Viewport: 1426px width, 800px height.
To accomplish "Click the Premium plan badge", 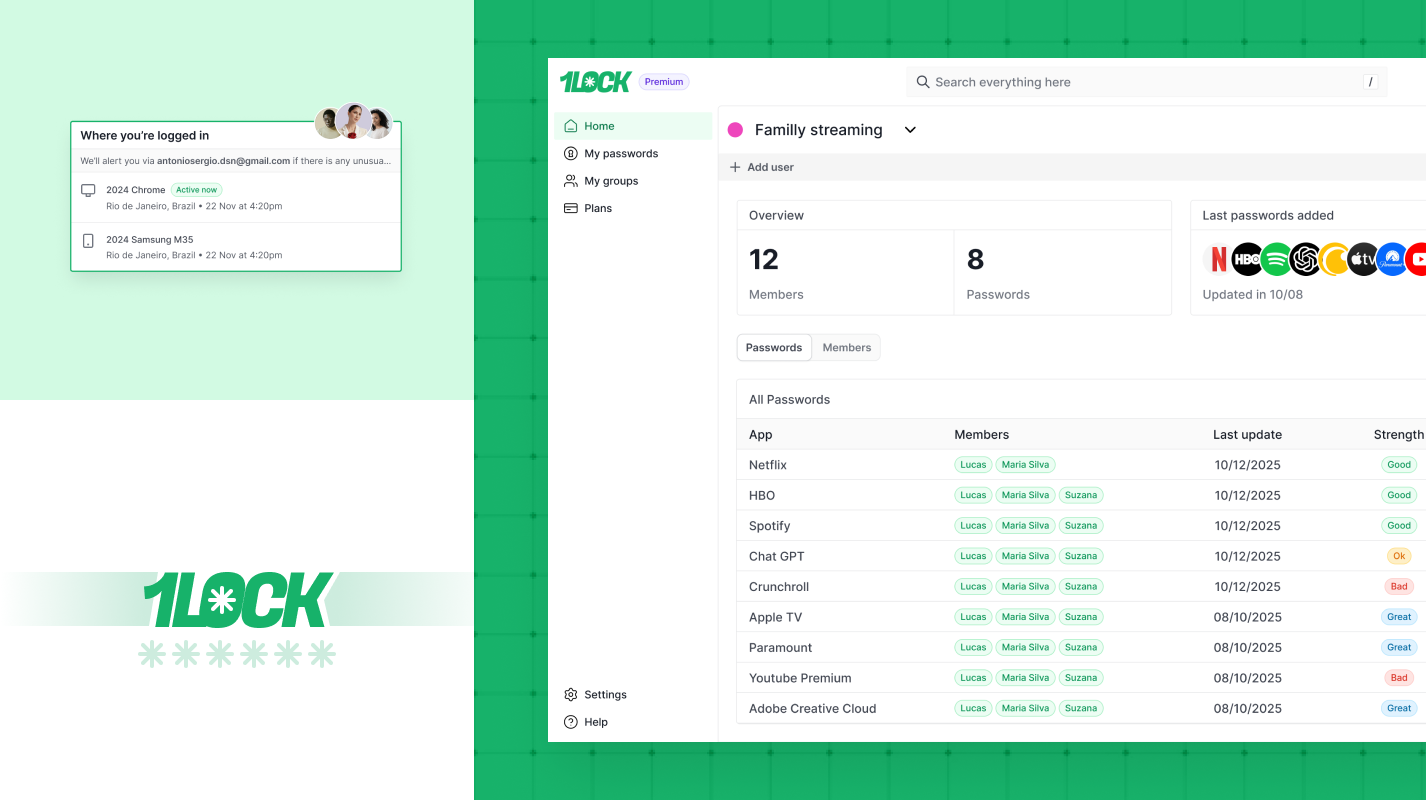I will [x=664, y=82].
